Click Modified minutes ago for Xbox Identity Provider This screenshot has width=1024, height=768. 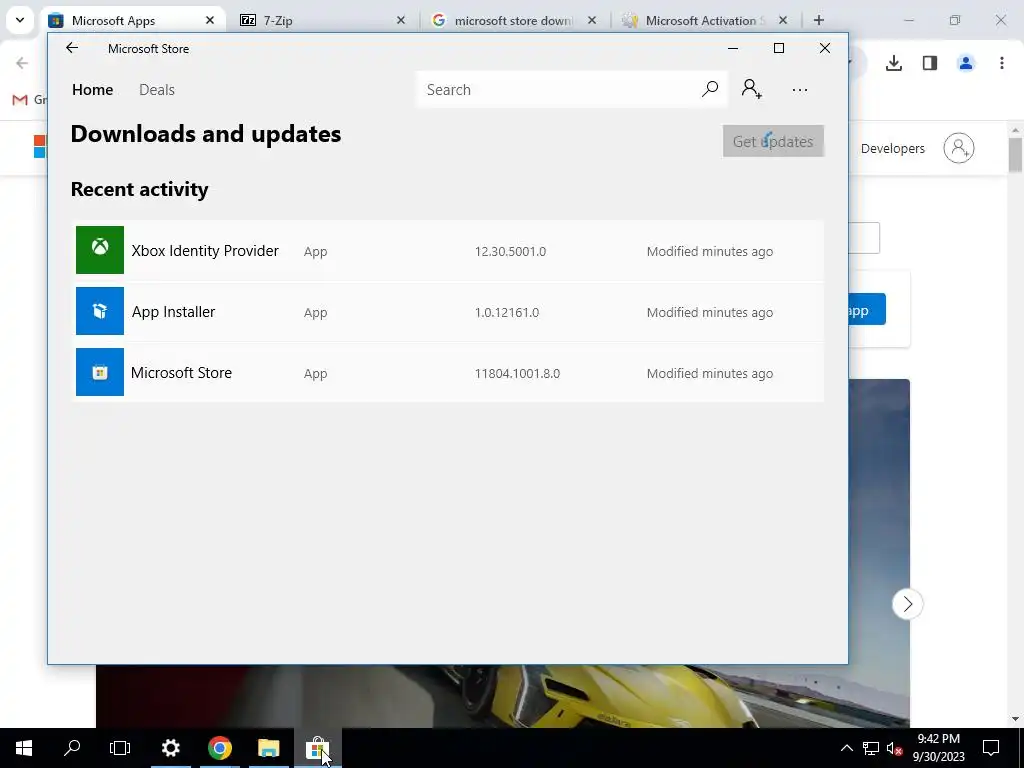tap(710, 251)
